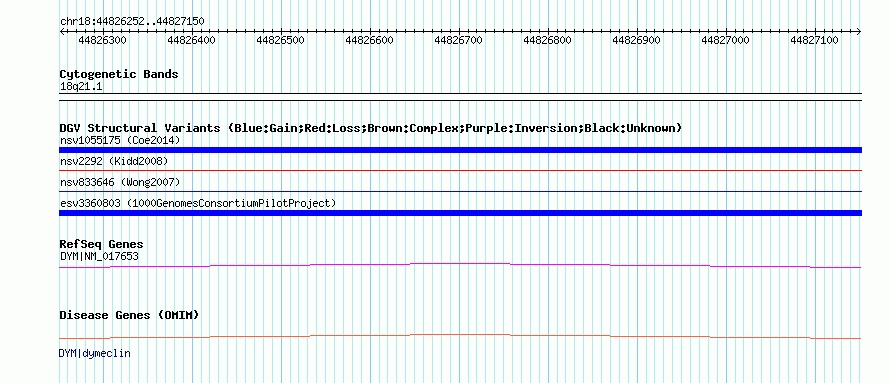890x383 pixels.
Task: Click the nsv833646 (Wong2007) label
Action: (120, 182)
